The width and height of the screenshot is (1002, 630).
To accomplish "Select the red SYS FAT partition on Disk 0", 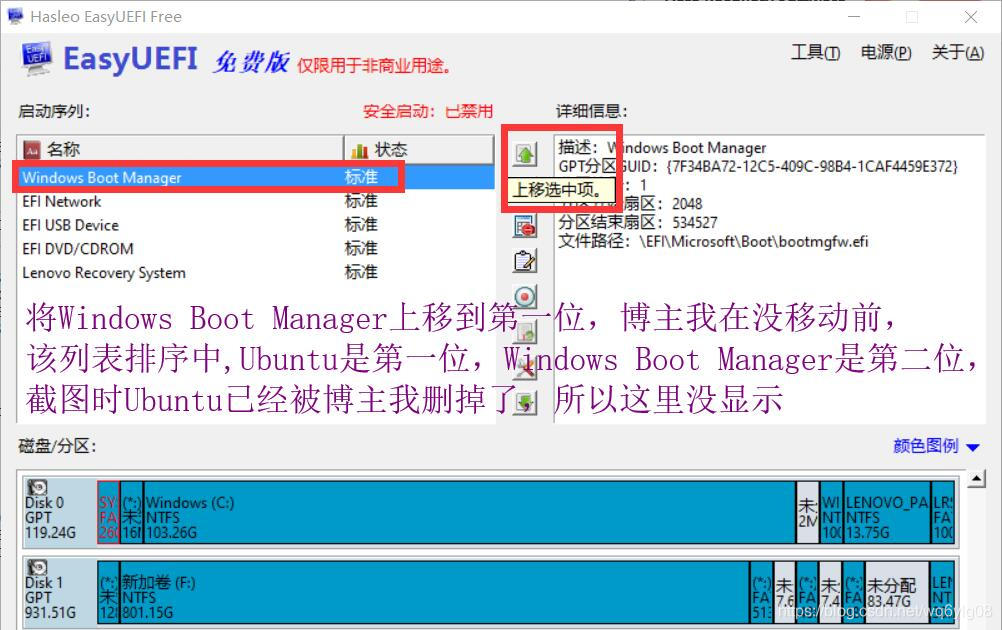I will [x=108, y=512].
